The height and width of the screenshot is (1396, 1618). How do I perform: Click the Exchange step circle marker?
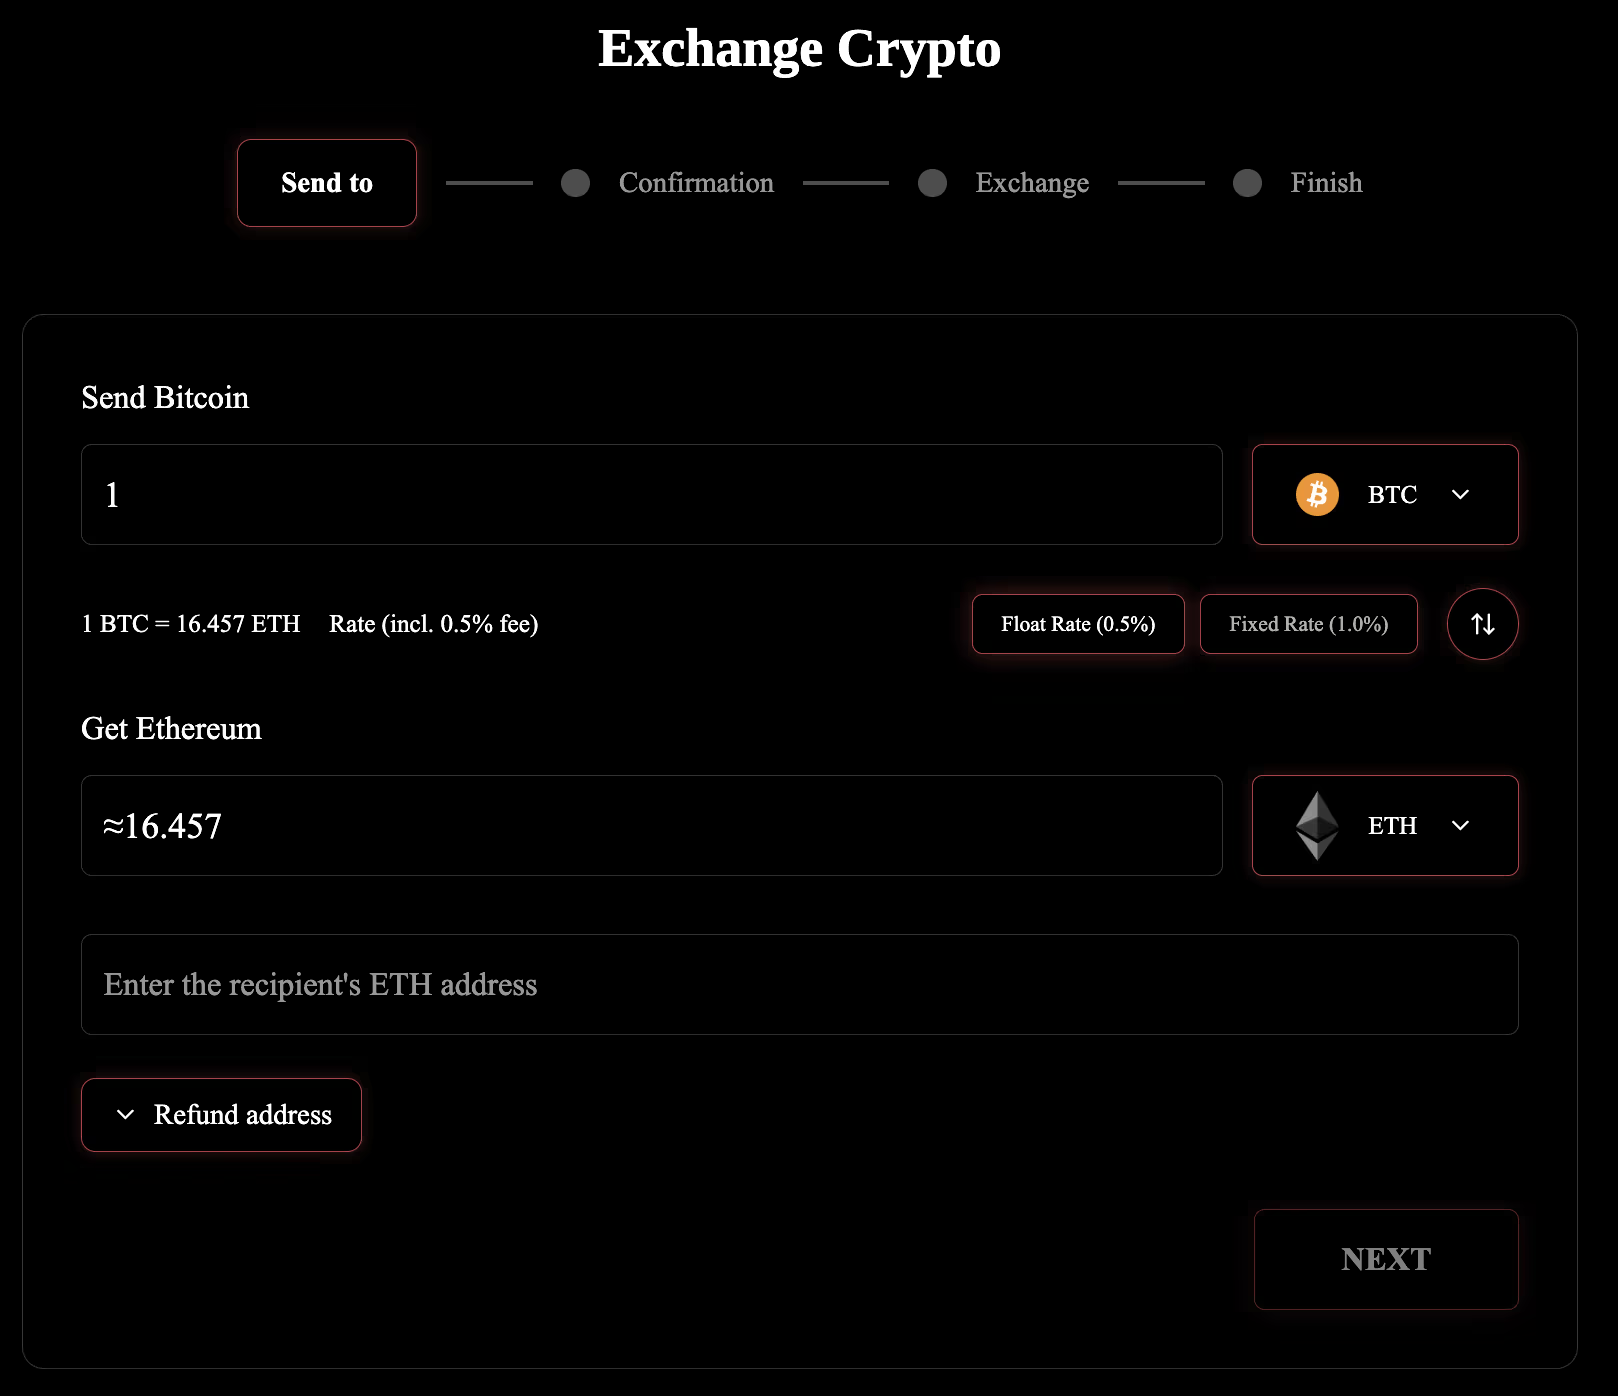coord(932,183)
